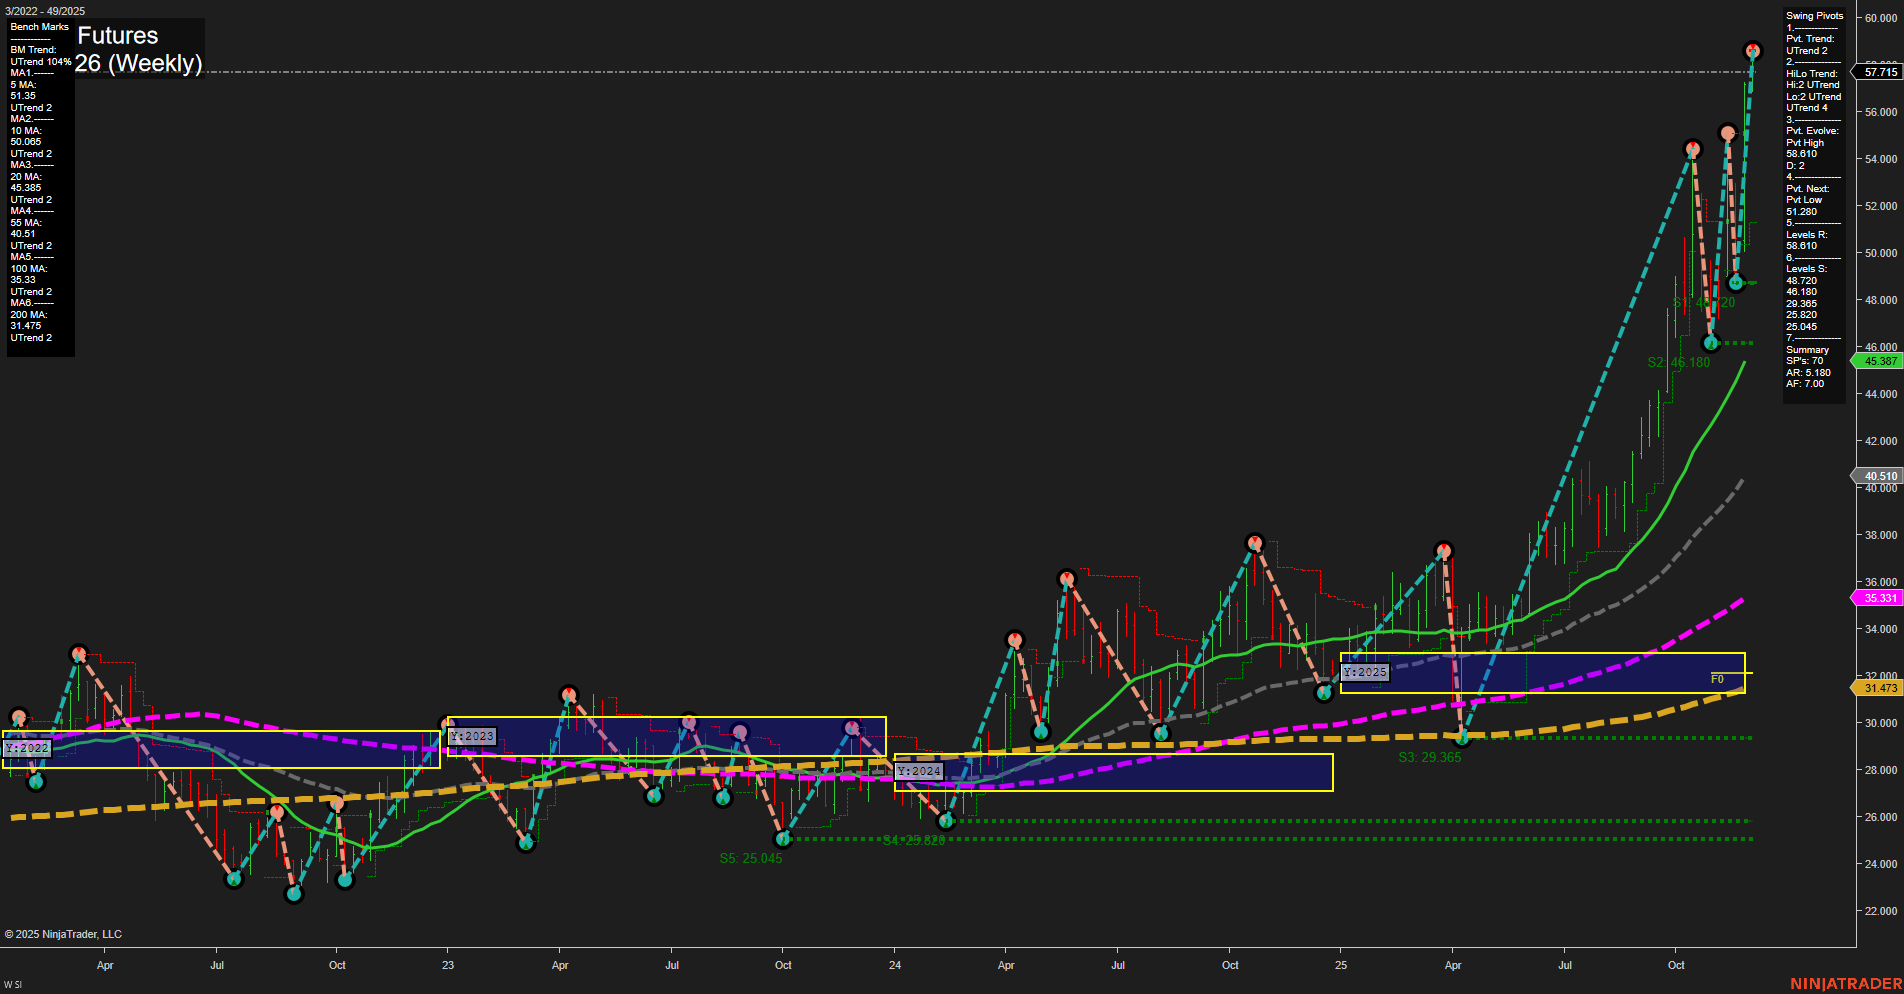Screen dimensions: 1904x994
Task: Collapse the Swing Pivots panel
Action: [x=1813, y=15]
